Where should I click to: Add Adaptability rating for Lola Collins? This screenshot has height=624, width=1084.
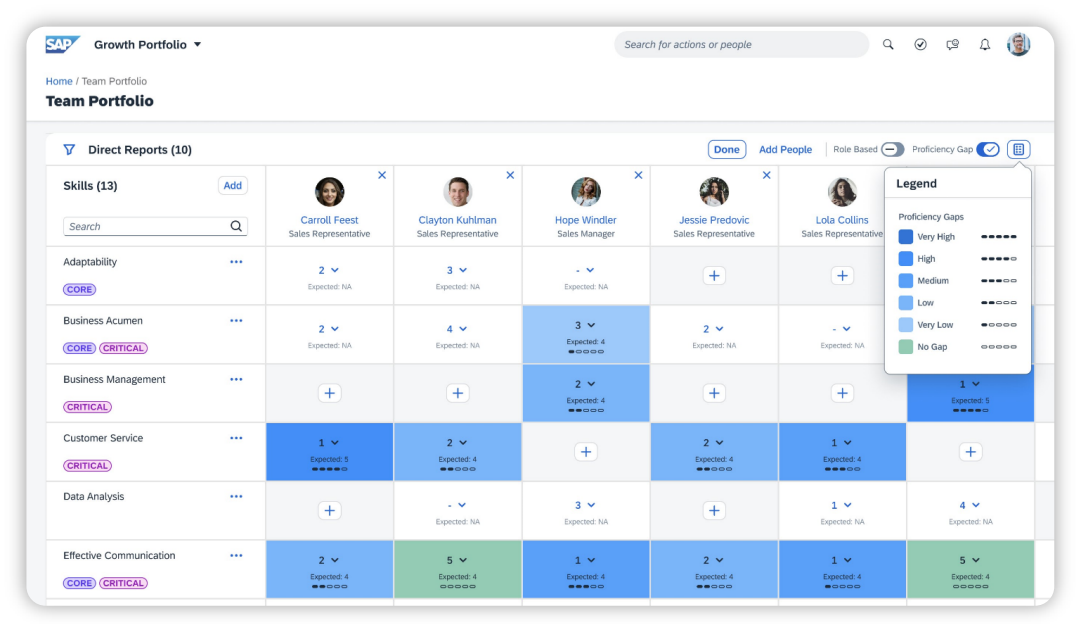(x=842, y=276)
